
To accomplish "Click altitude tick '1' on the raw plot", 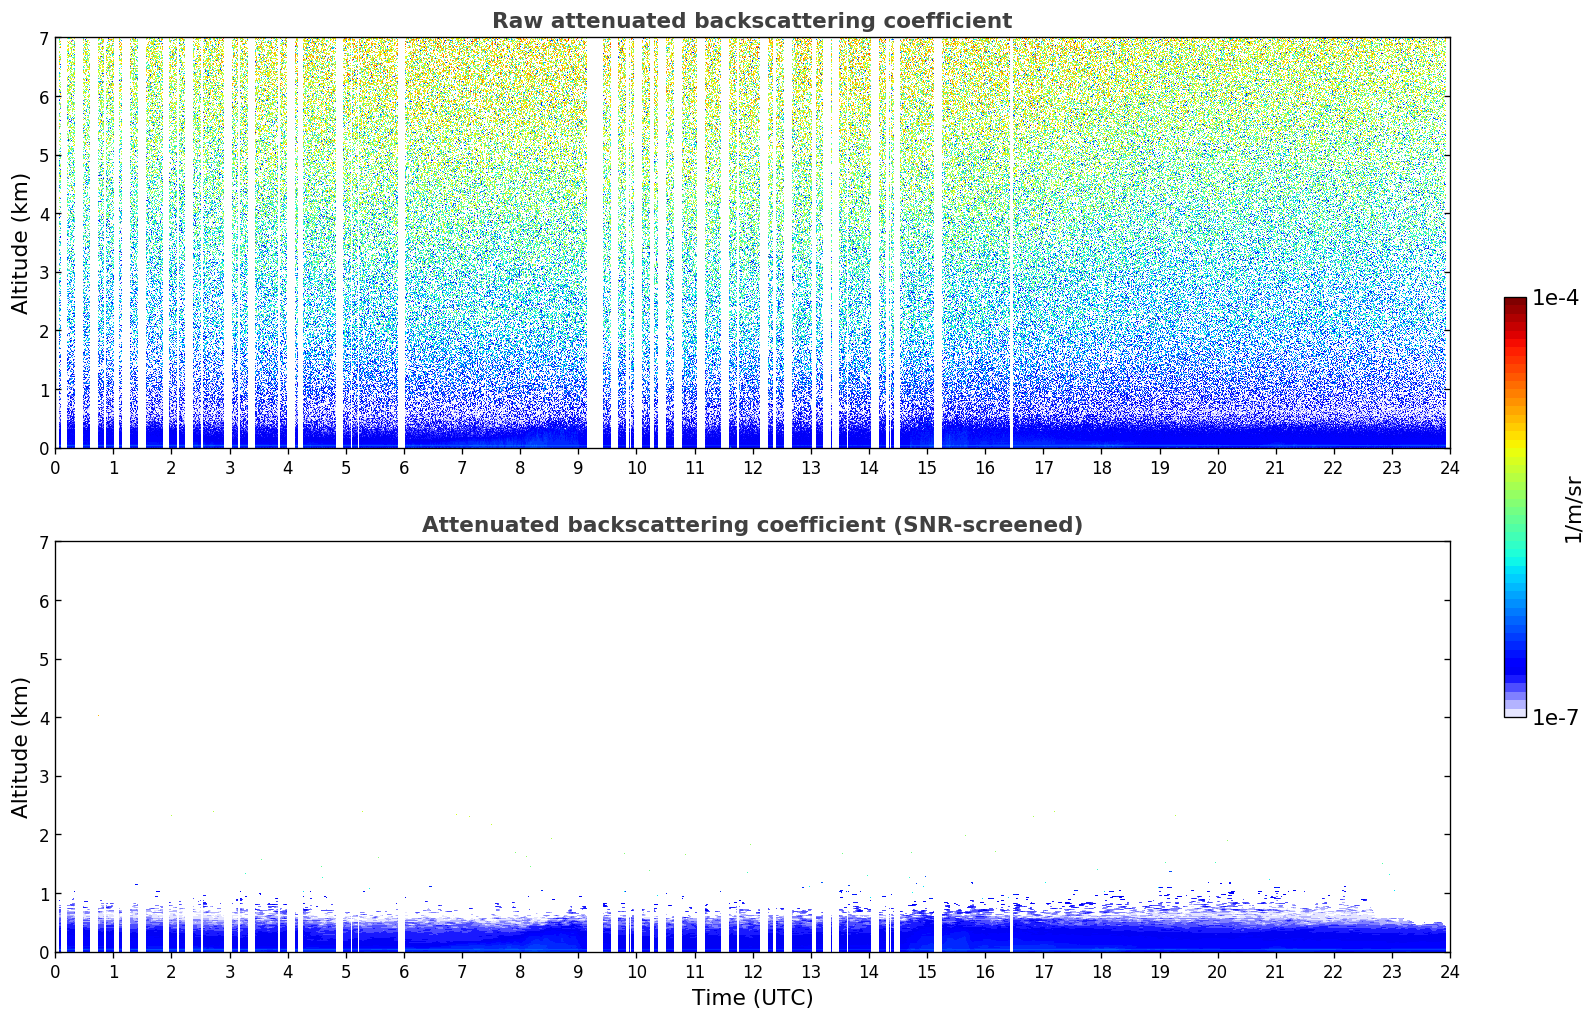I will (44, 390).
